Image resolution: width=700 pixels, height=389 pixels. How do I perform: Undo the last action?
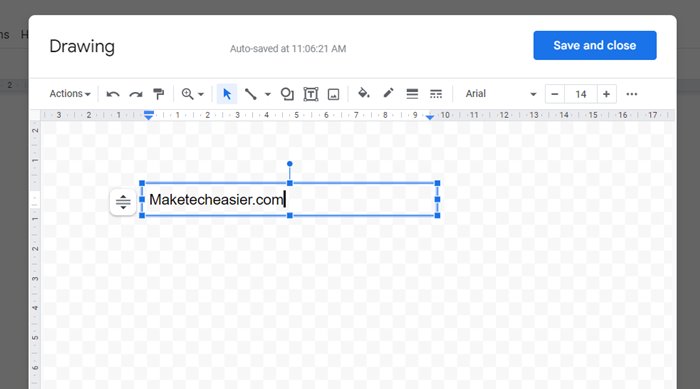click(x=112, y=94)
